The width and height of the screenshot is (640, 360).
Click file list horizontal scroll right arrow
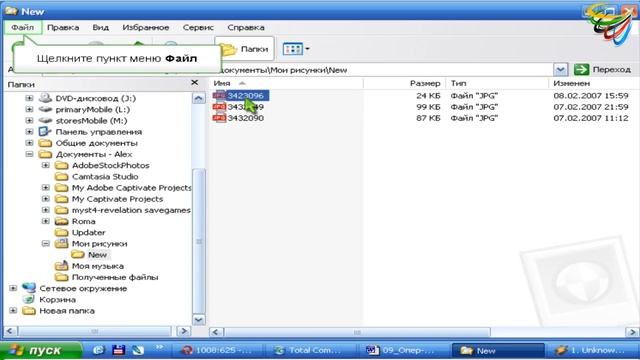point(632,332)
